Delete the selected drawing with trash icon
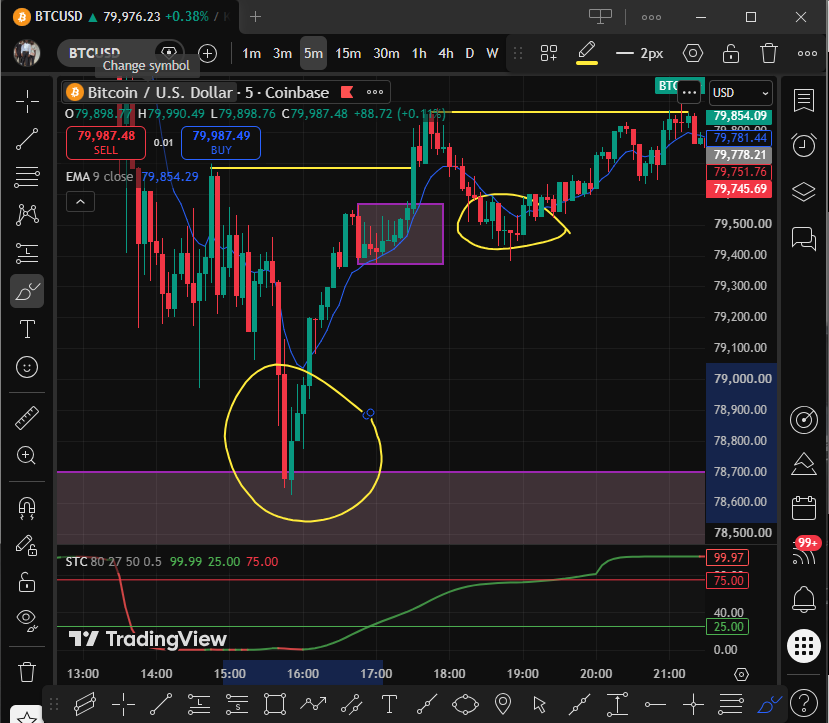 (x=769, y=53)
